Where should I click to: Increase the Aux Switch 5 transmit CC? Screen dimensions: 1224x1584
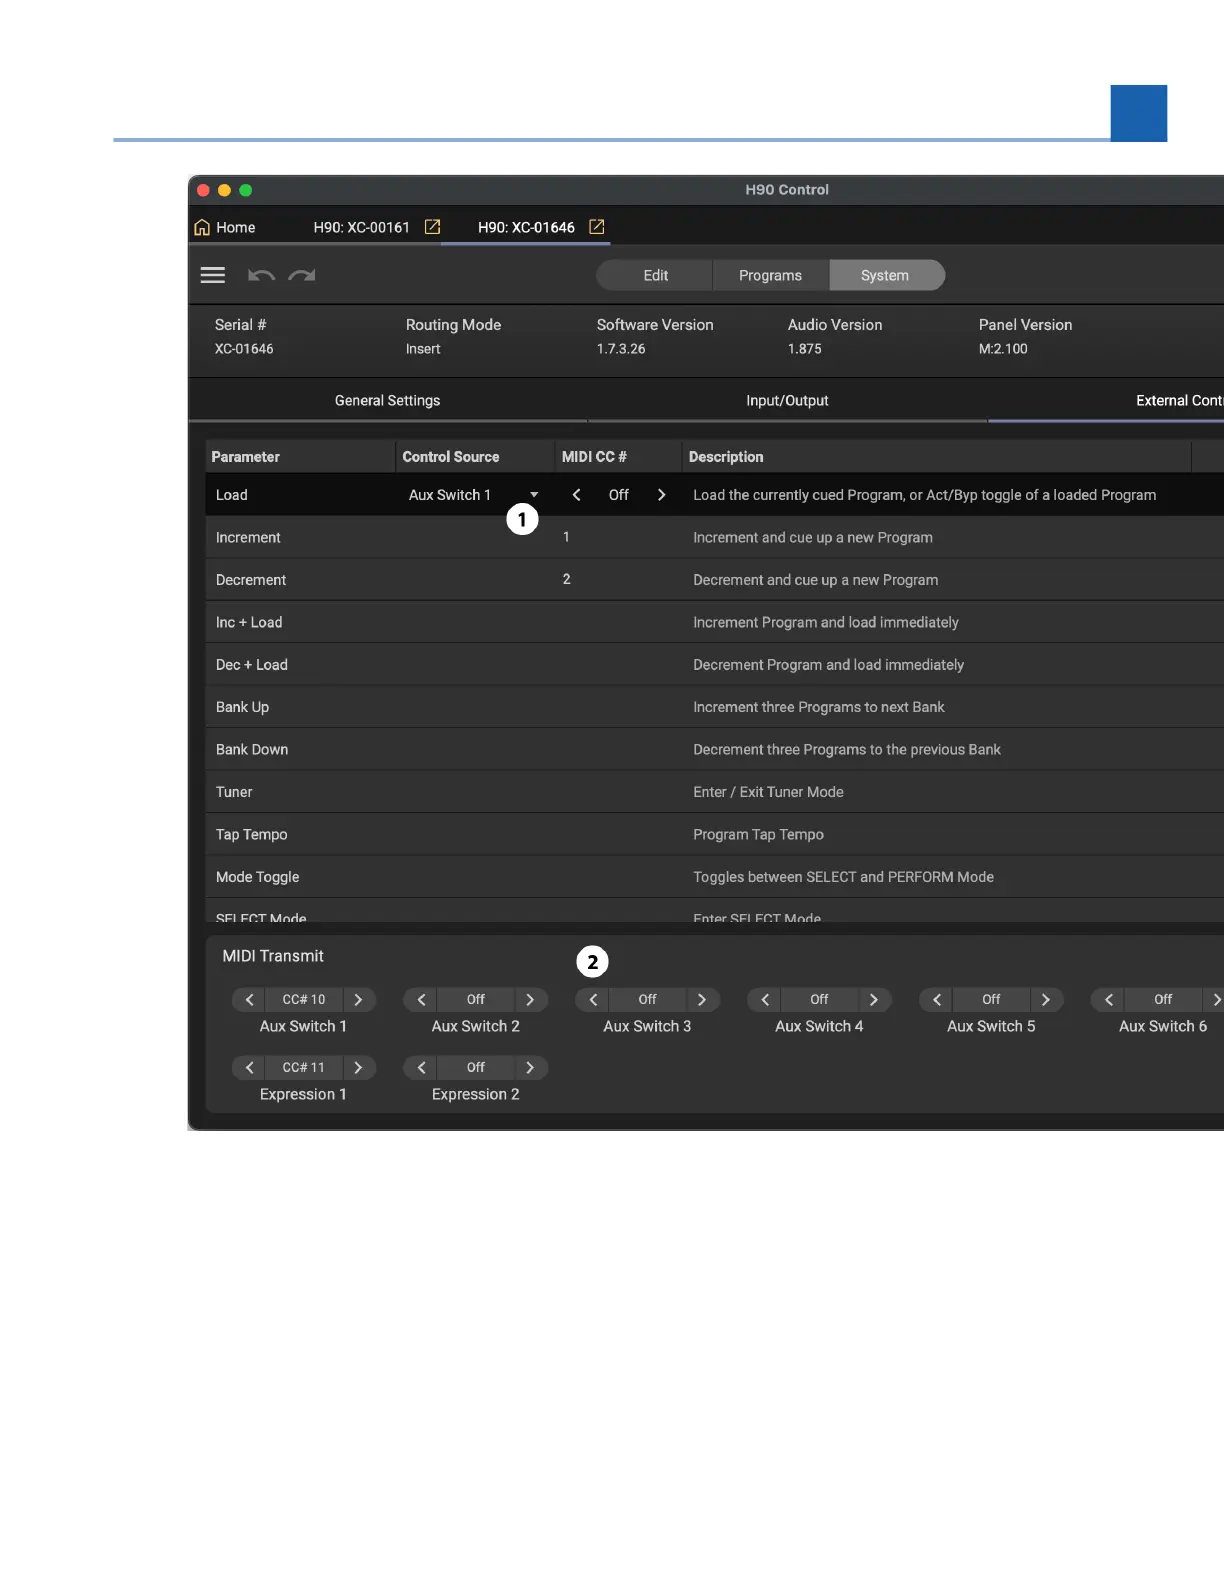pyautogui.click(x=1046, y=1000)
